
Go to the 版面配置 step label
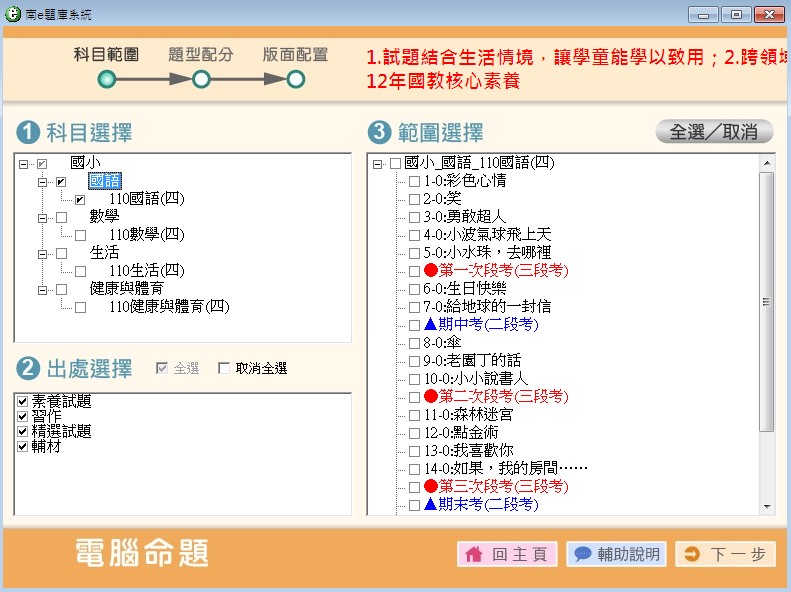pos(296,54)
